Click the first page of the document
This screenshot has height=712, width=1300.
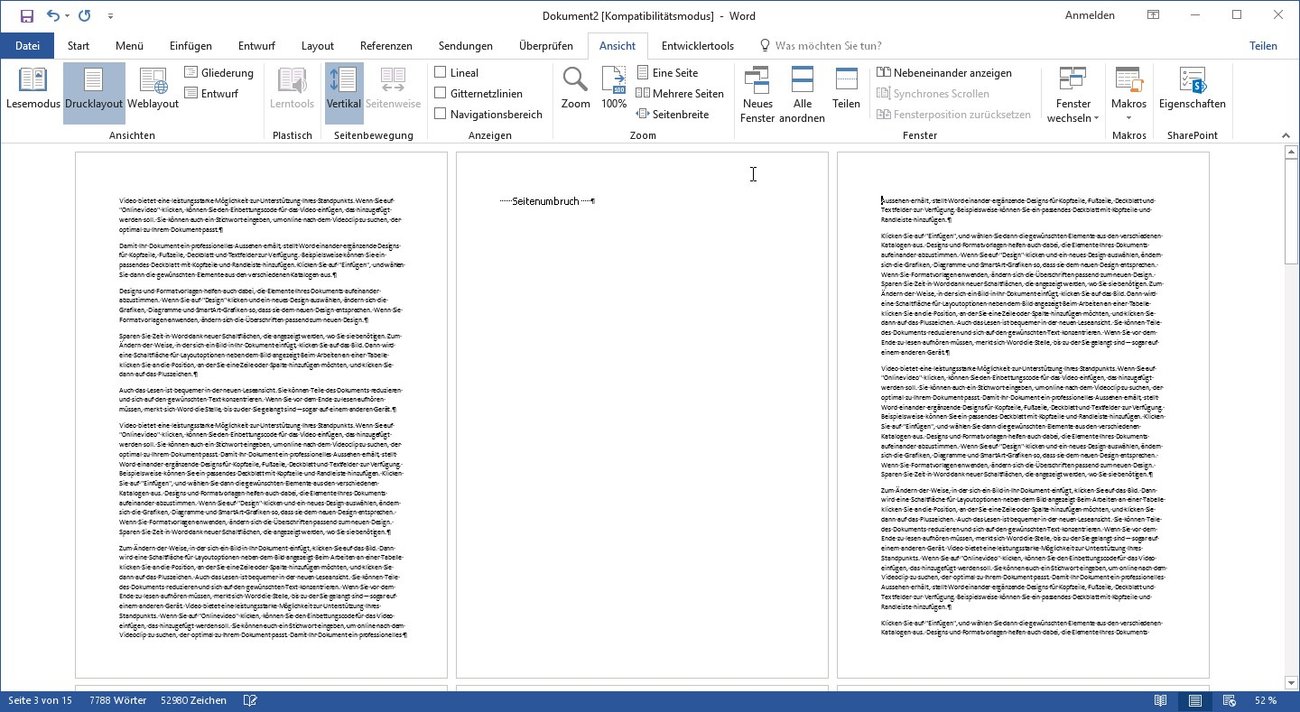point(261,415)
